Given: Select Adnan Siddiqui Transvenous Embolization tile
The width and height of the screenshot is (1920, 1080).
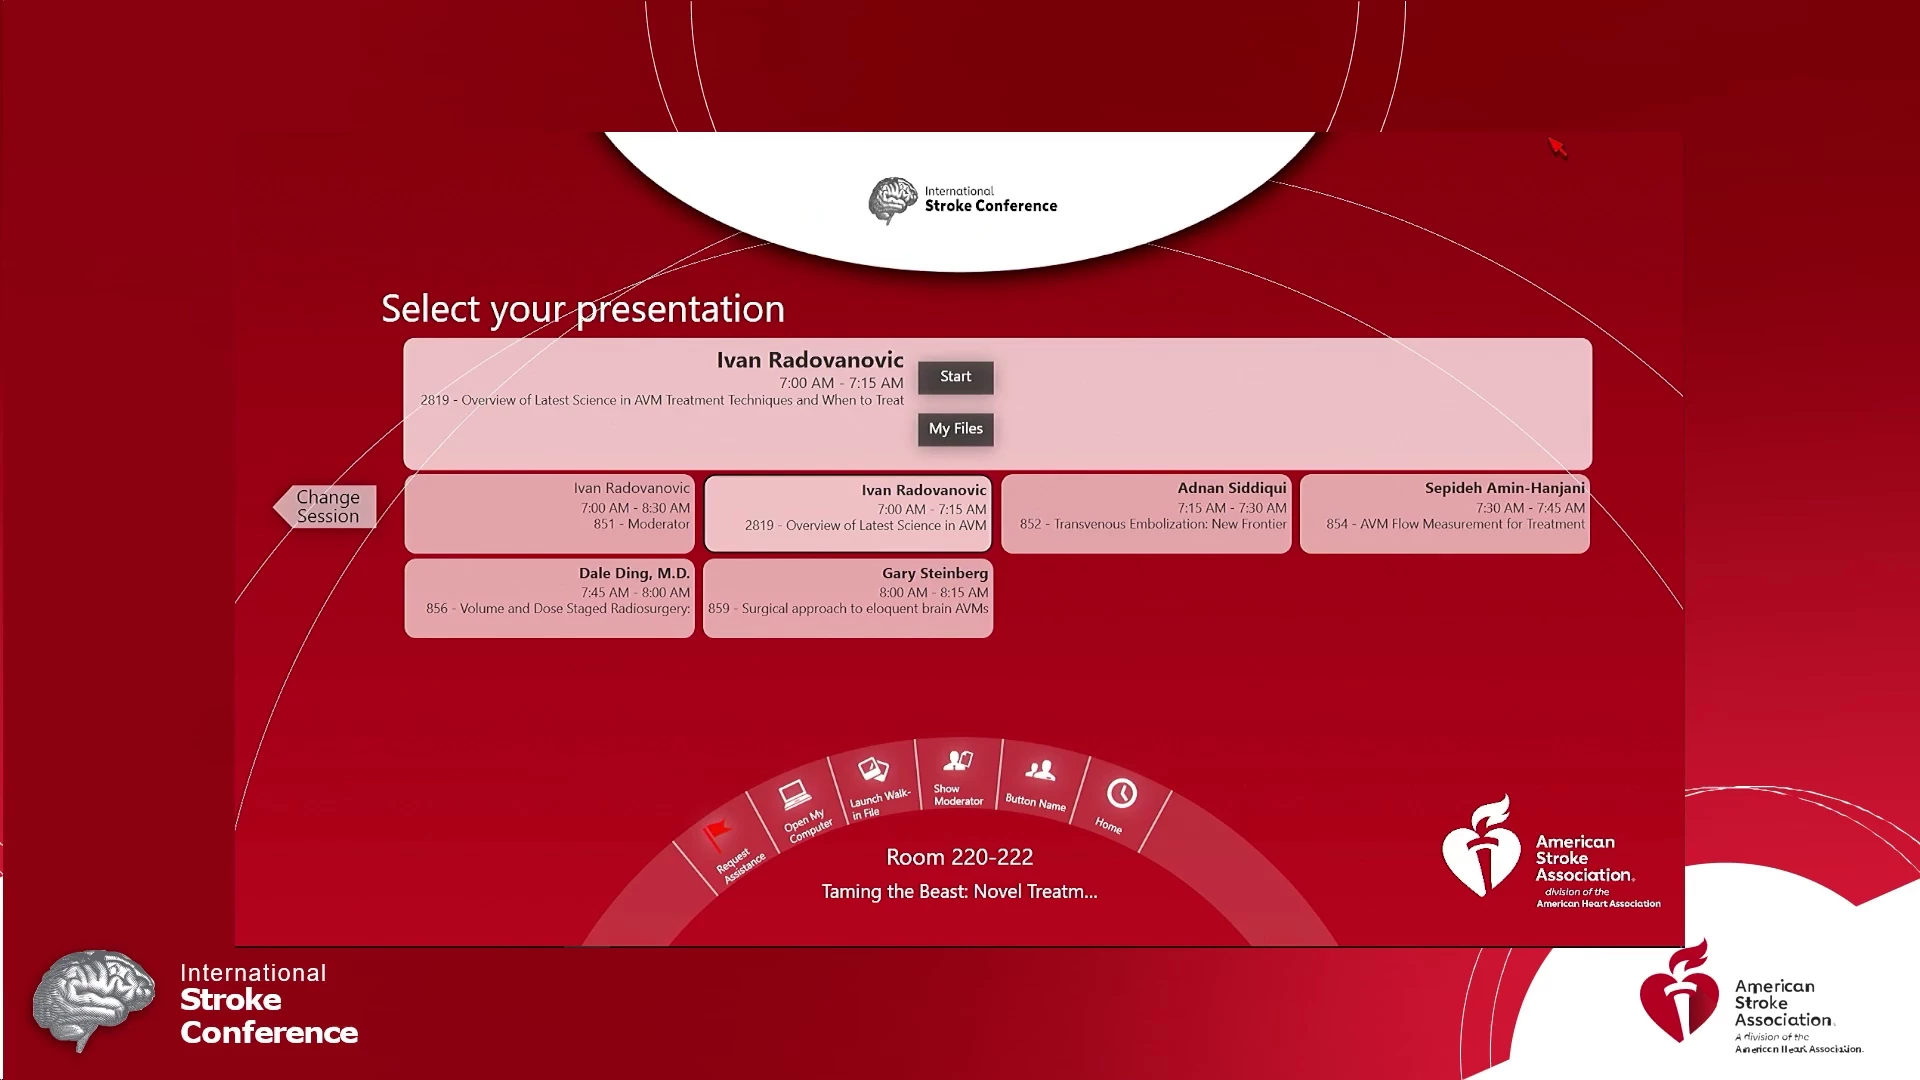Looking at the screenshot, I should [1146, 513].
